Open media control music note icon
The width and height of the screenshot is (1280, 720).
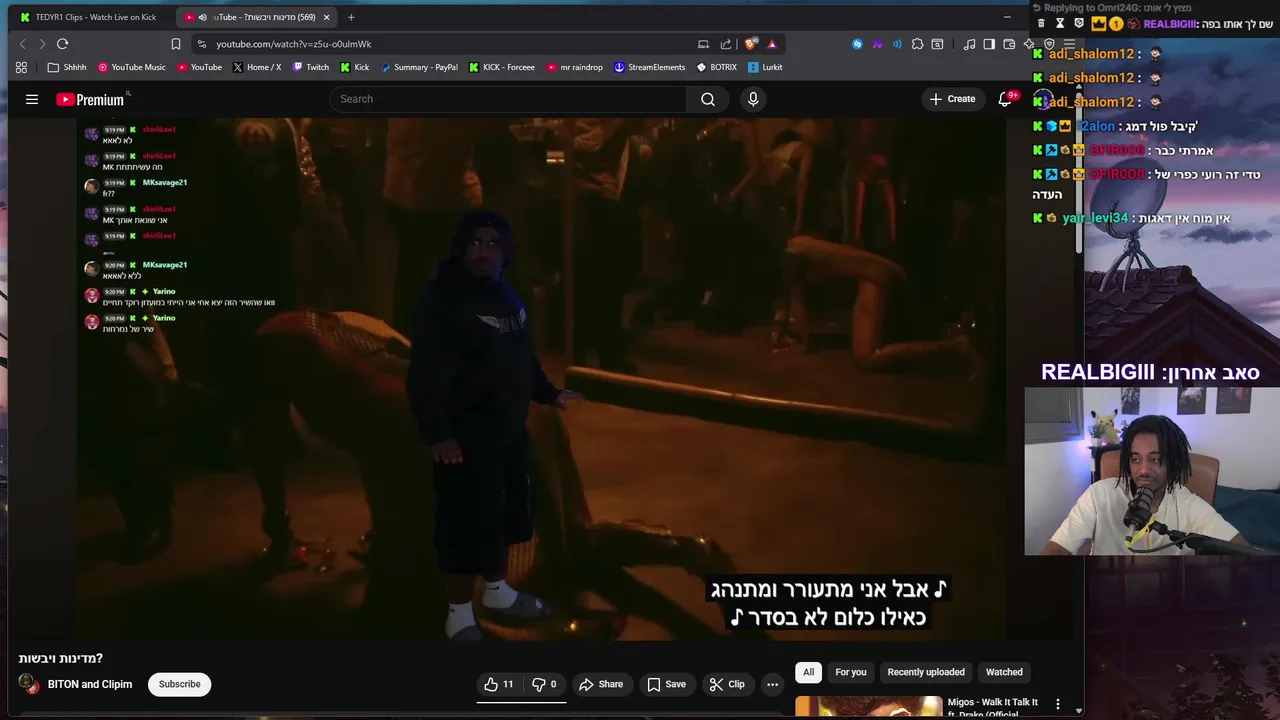[969, 44]
